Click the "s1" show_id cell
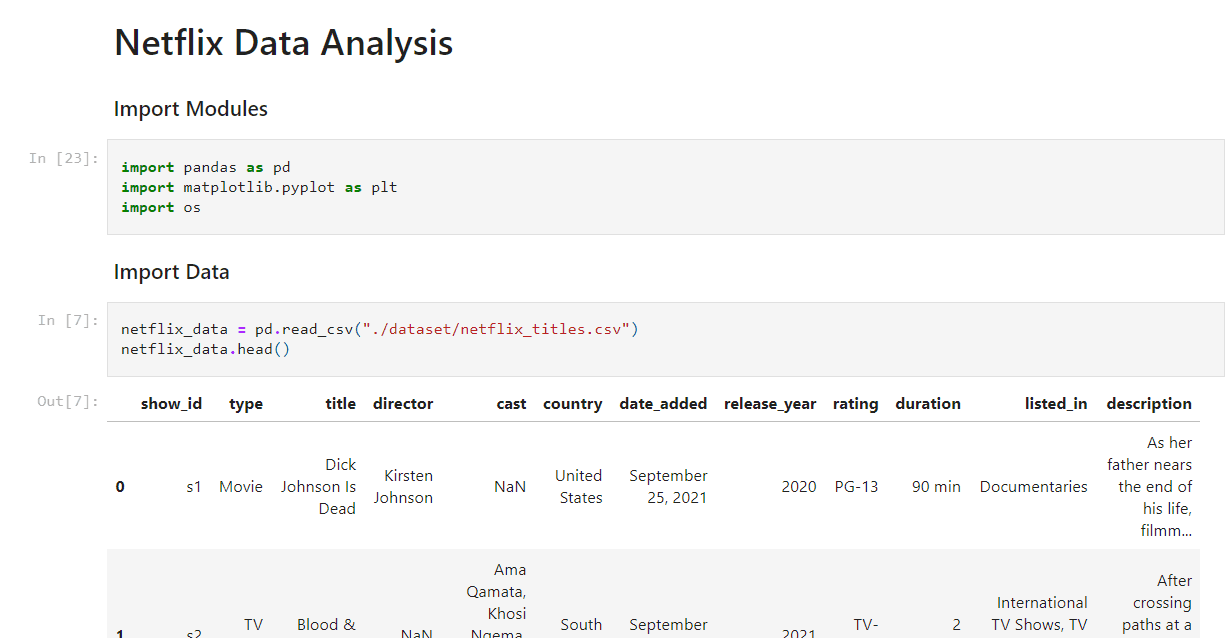The image size is (1226, 638). click(194, 487)
